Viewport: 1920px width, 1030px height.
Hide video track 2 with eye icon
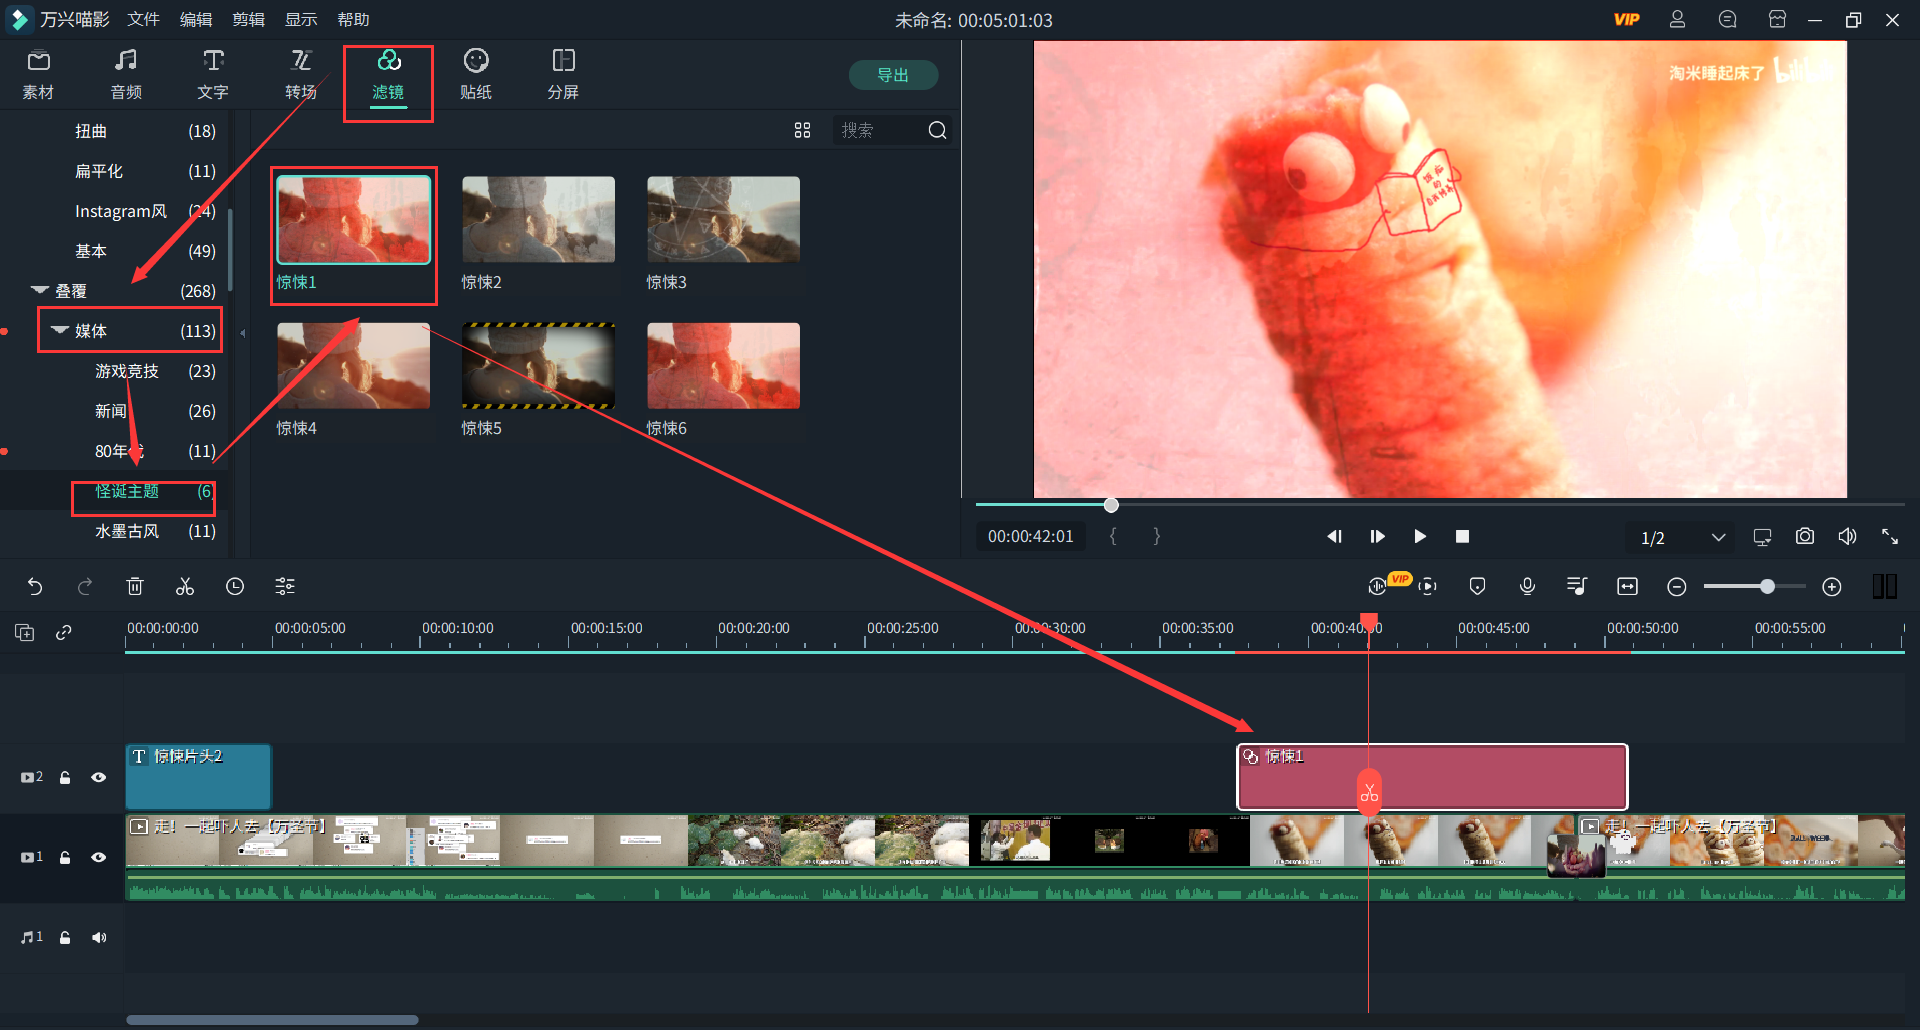click(x=98, y=777)
